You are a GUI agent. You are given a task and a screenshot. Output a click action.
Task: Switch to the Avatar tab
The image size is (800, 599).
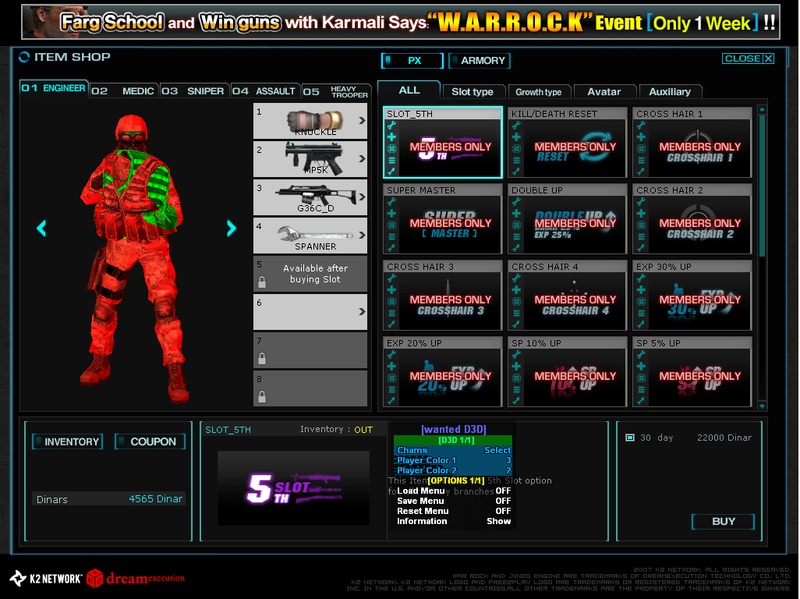click(604, 92)
